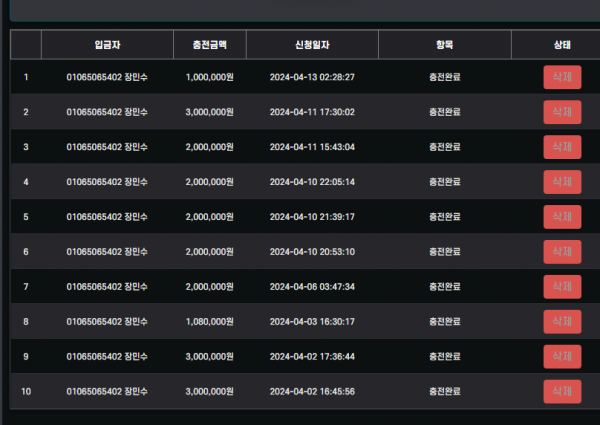The width and height of the screenshot is (600, 425).
Task: Click the 신청일자 column header
Action: click(x=312, y=45)
